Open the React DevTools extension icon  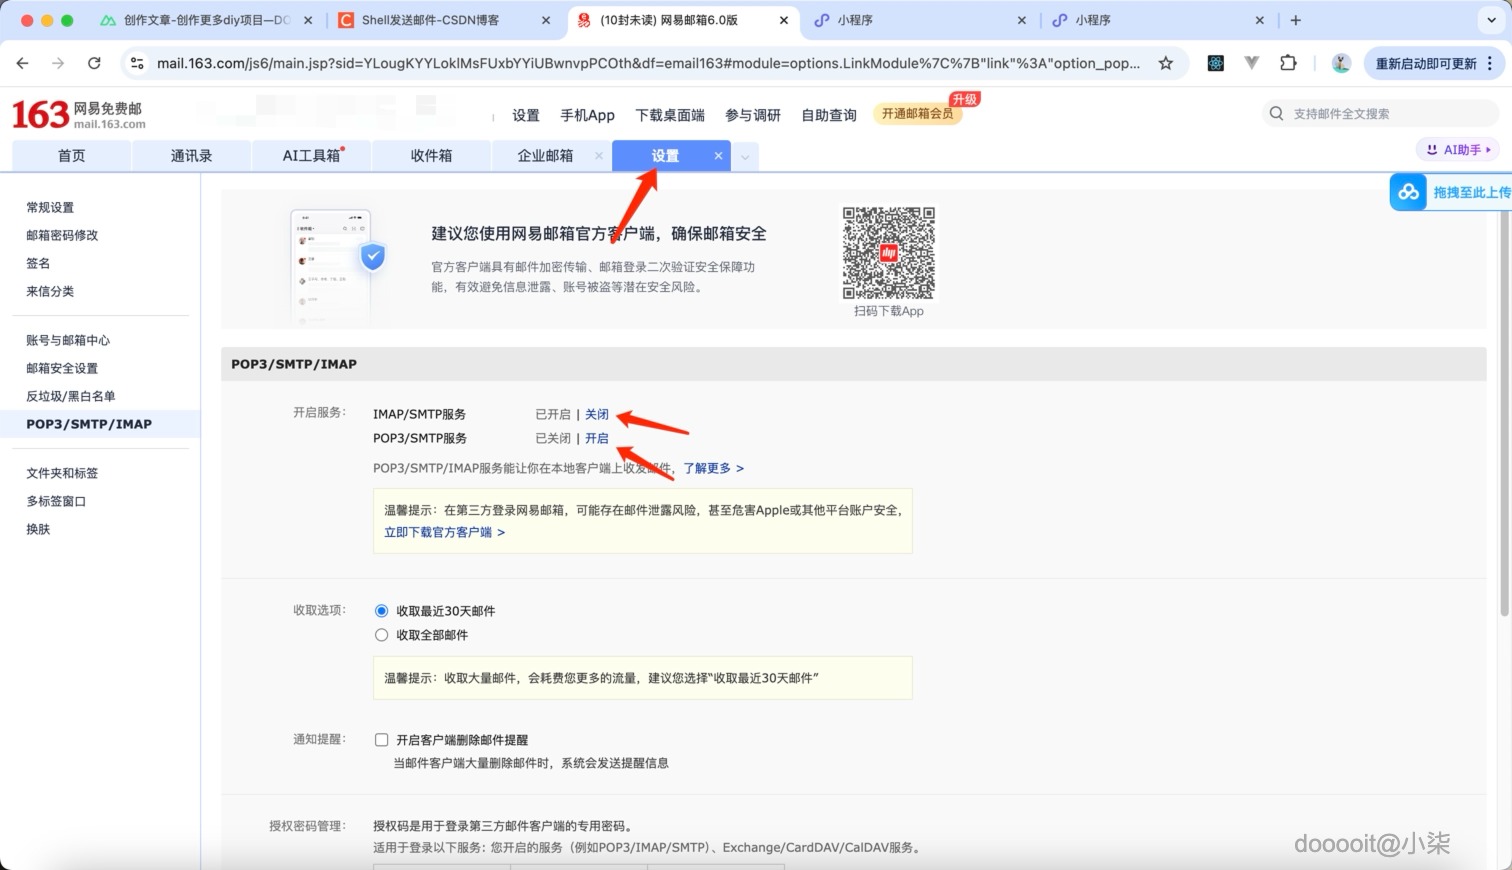(1215, 62)
